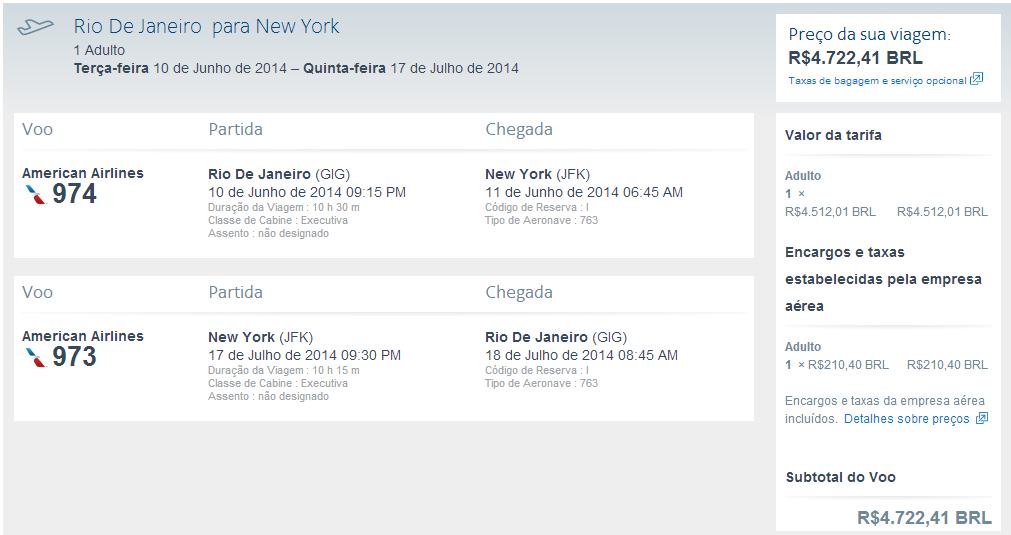Click the 17 de Julho 09:30 PM departure time
The image size is (1011, 535).
304,355
